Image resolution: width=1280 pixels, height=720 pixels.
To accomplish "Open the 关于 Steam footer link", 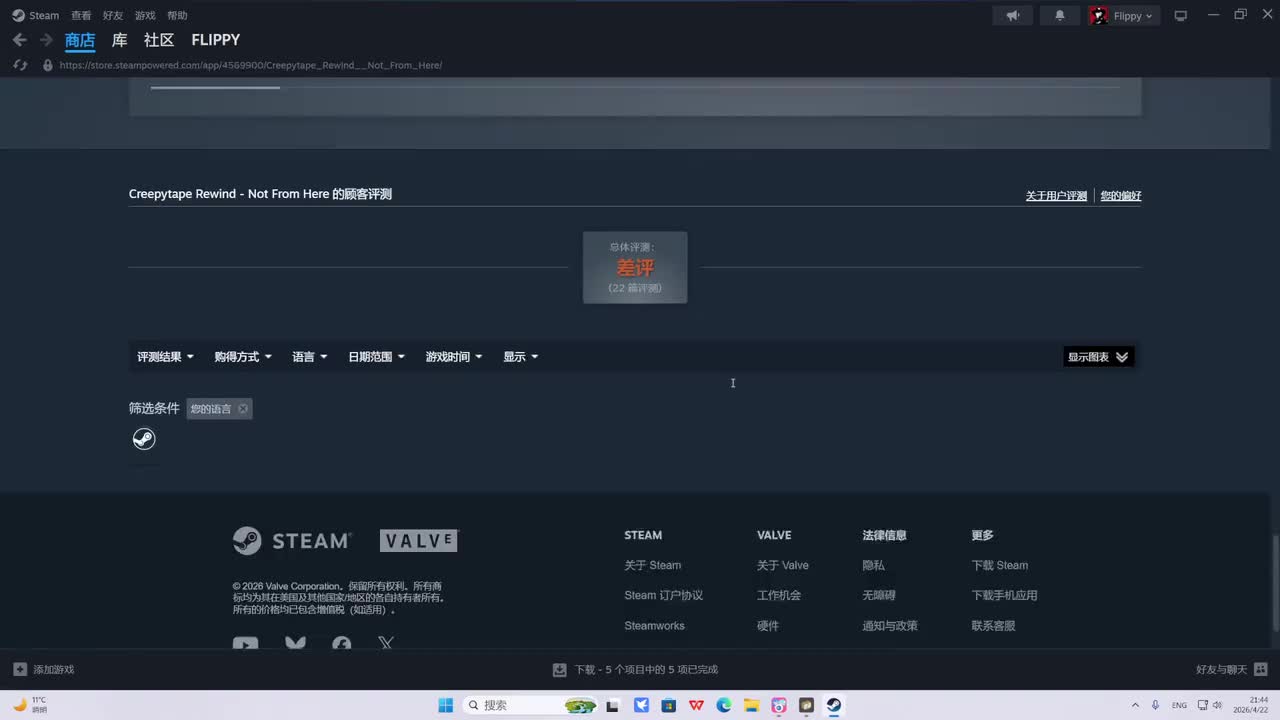I will click(653, 565).
